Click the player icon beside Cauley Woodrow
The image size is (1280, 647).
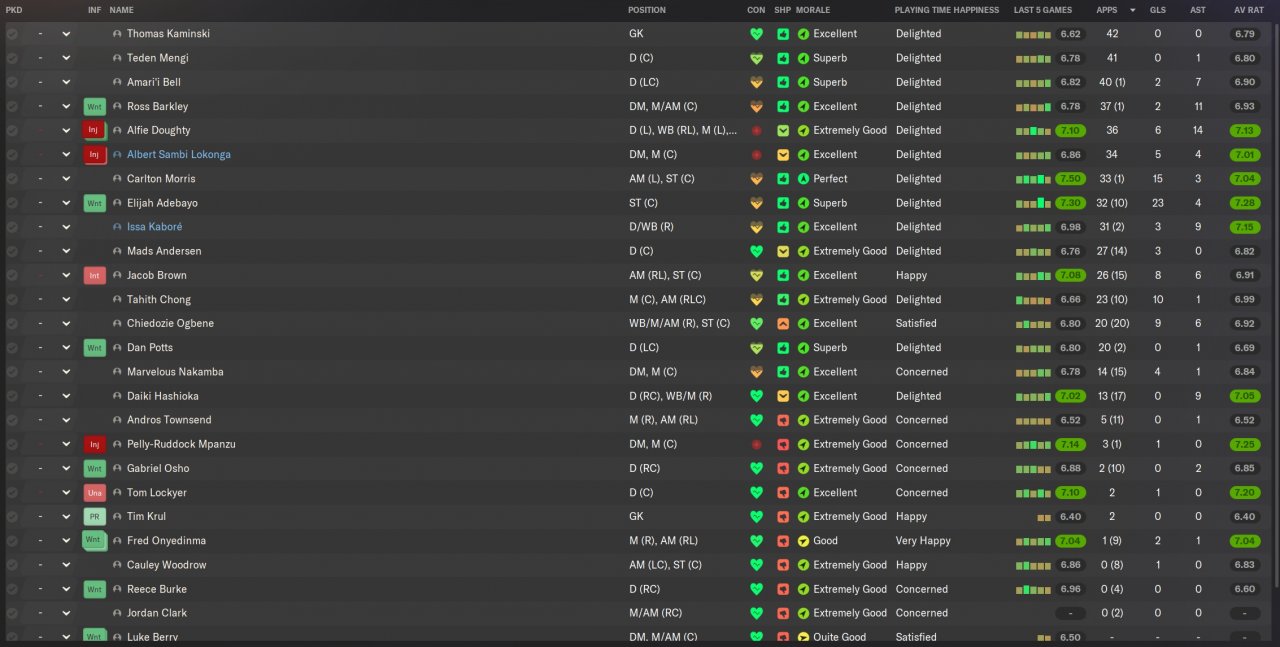pos(117,565)
